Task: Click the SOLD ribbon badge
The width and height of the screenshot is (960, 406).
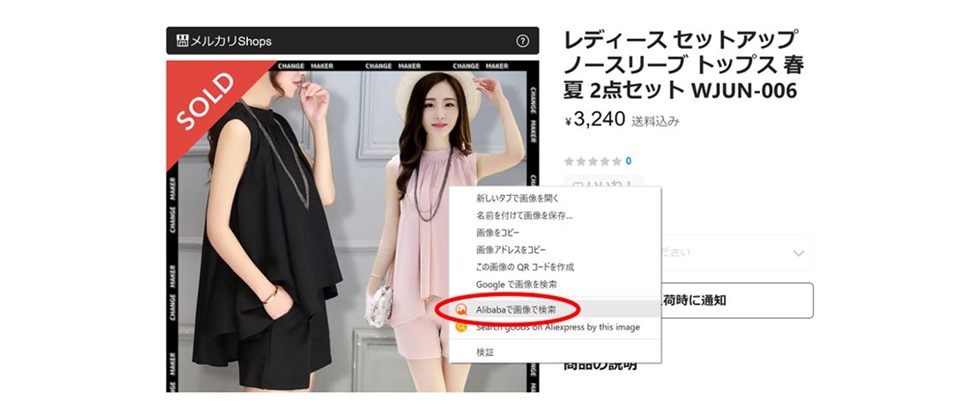Action: (x=205, y=101)
